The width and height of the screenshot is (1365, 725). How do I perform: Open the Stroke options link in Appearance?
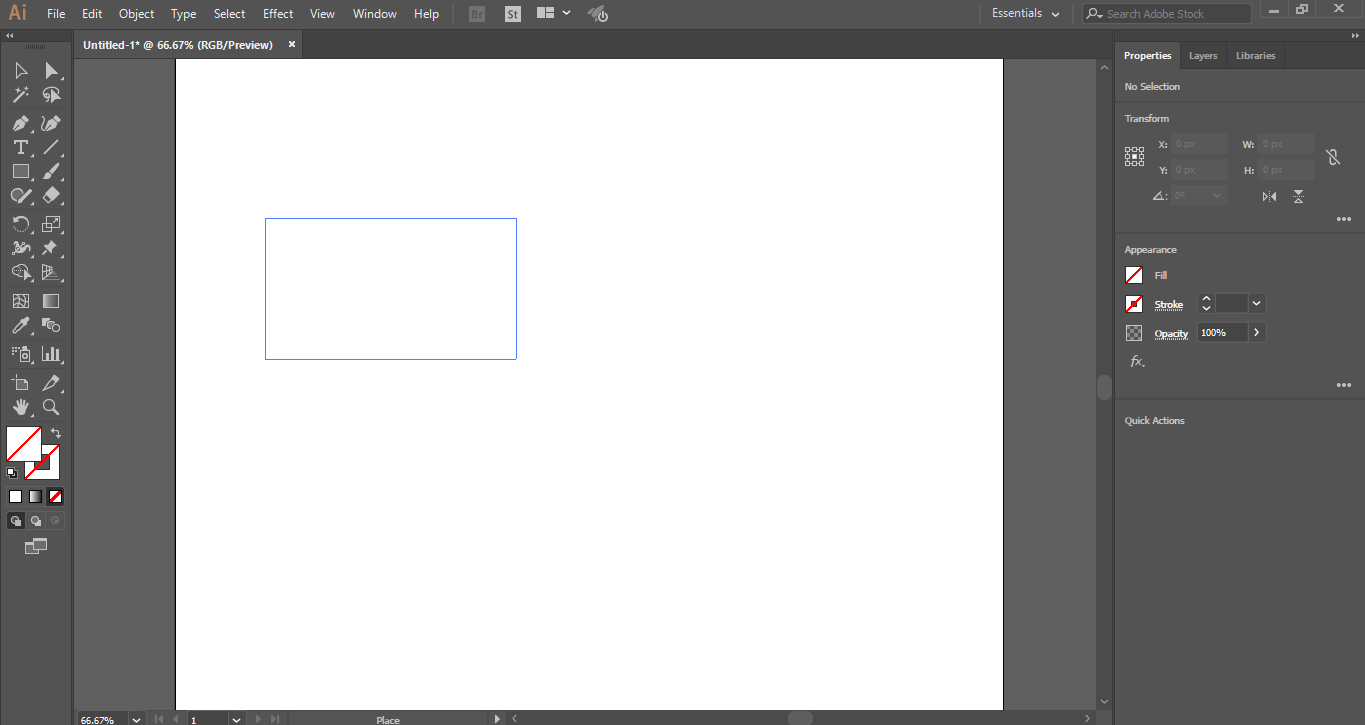[x=1168, y=304]
